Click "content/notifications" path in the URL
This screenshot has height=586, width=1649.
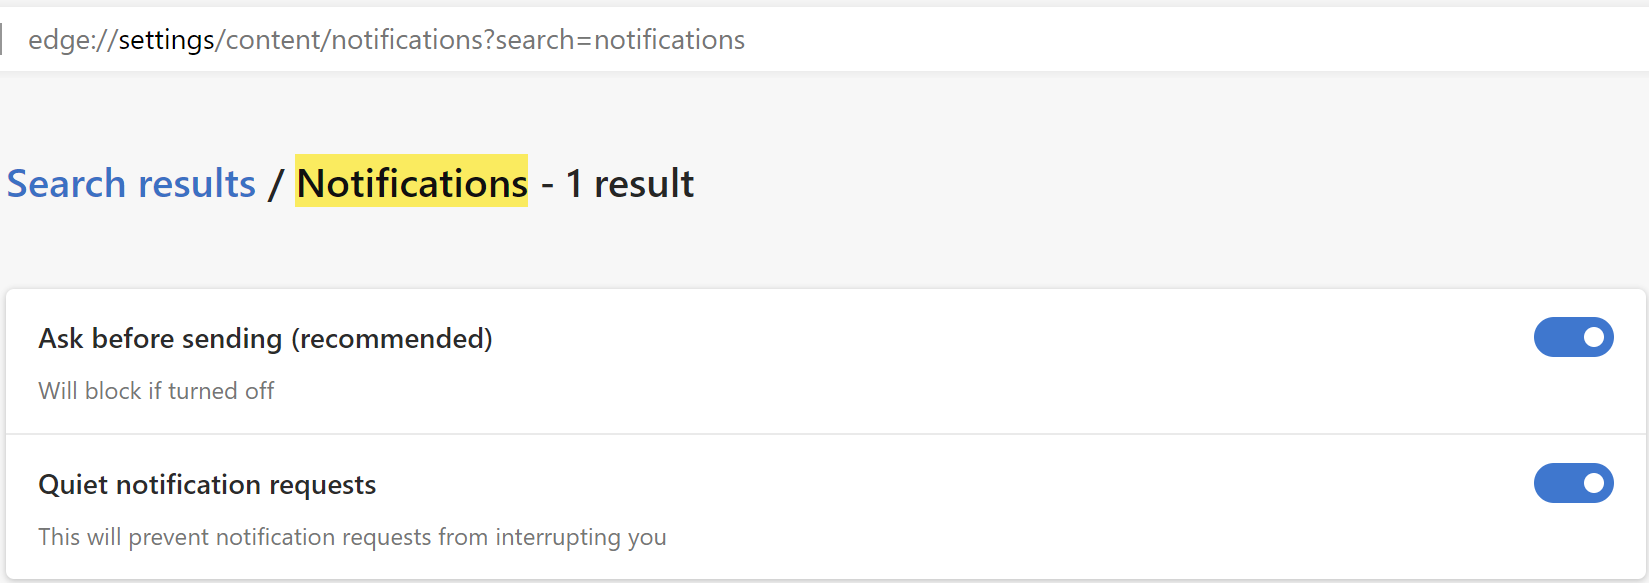coord(355,40)
